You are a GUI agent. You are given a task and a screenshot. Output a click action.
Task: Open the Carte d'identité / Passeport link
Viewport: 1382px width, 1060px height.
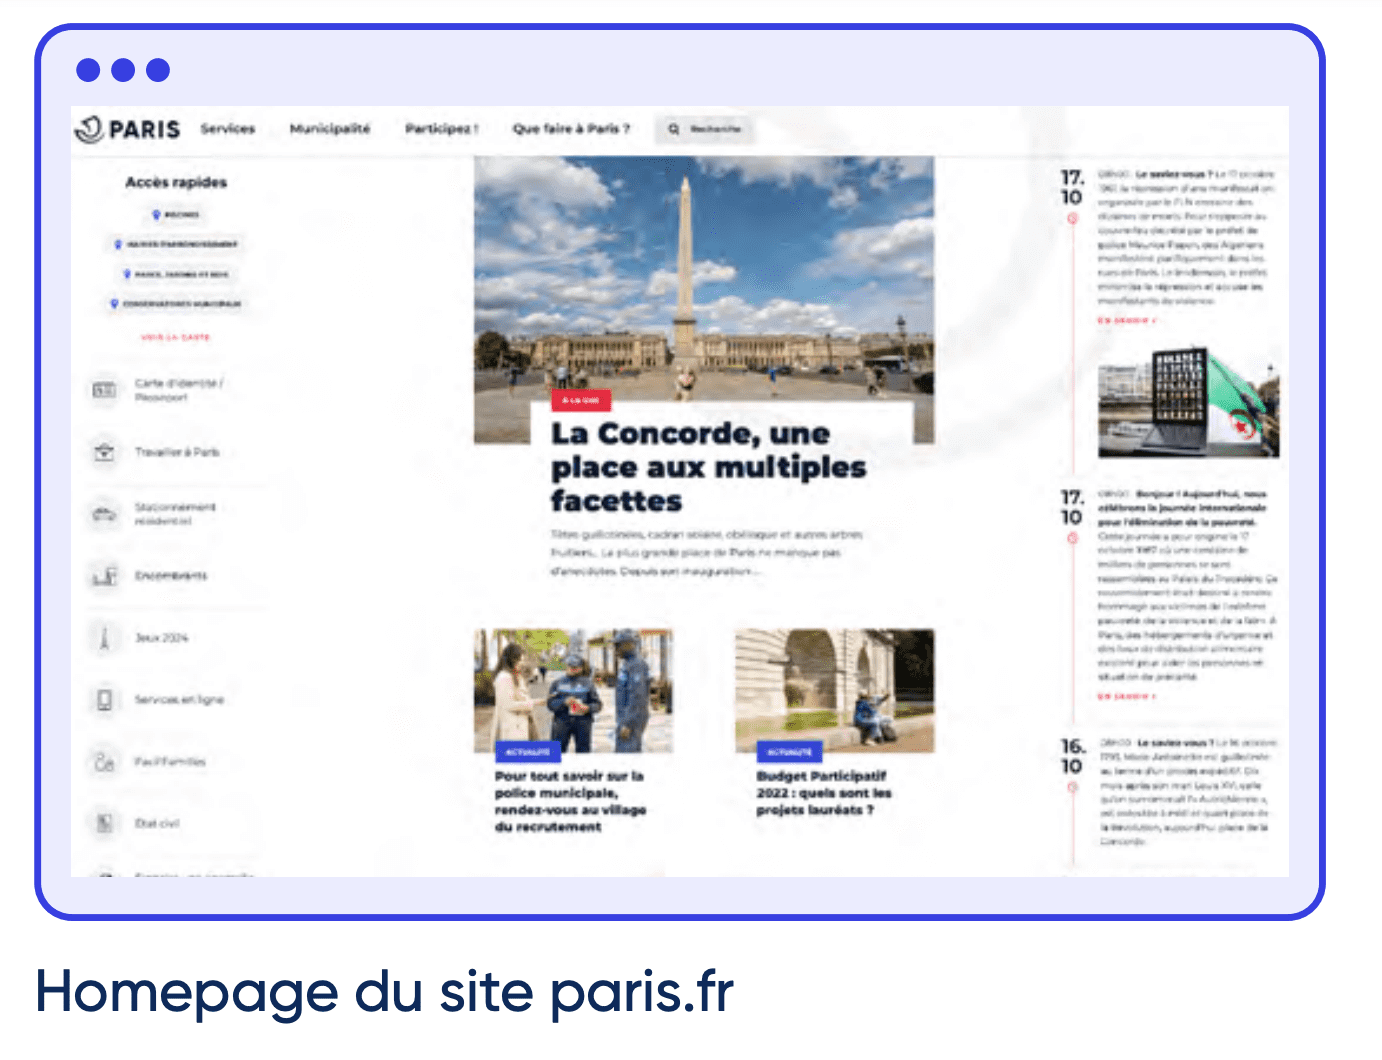tap(179, 390)
